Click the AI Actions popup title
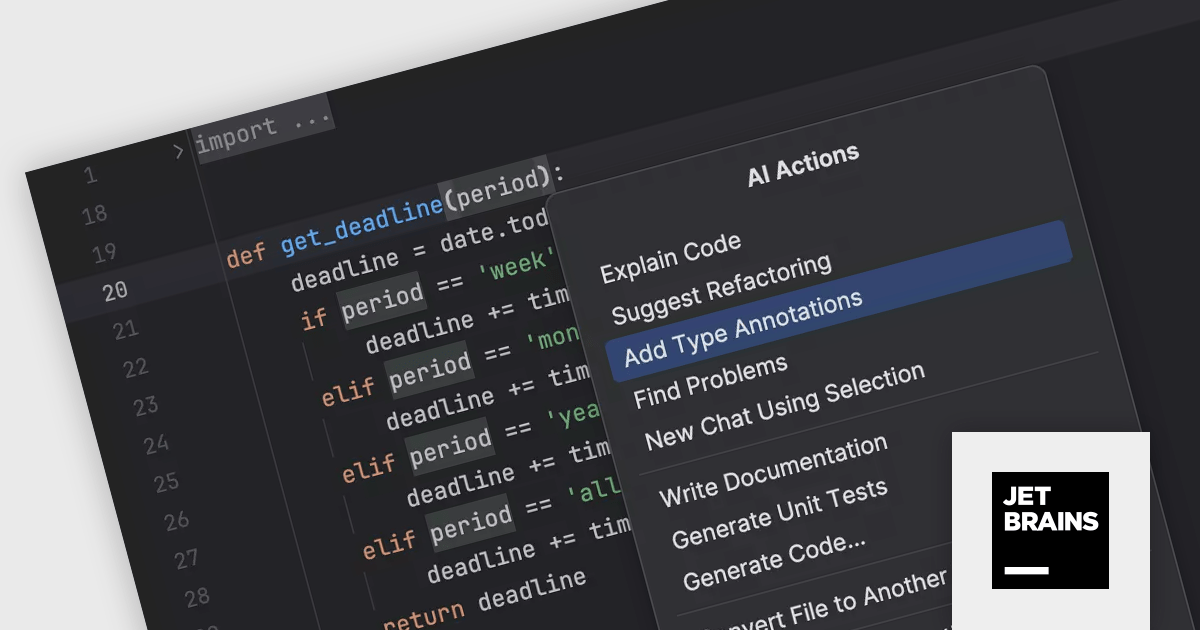1200x630 pixels. tap(803, 166)
